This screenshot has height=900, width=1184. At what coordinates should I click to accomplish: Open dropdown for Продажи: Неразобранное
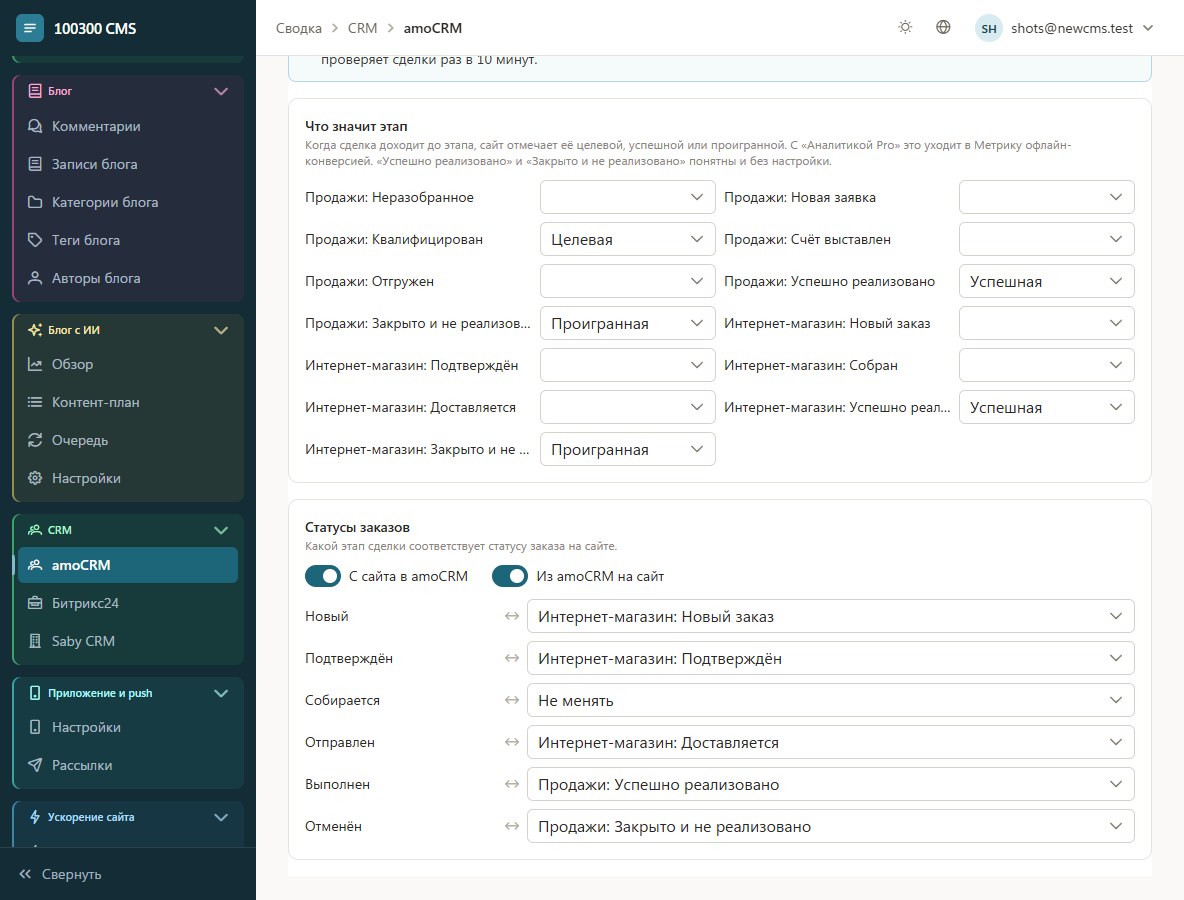coord(627,197)
